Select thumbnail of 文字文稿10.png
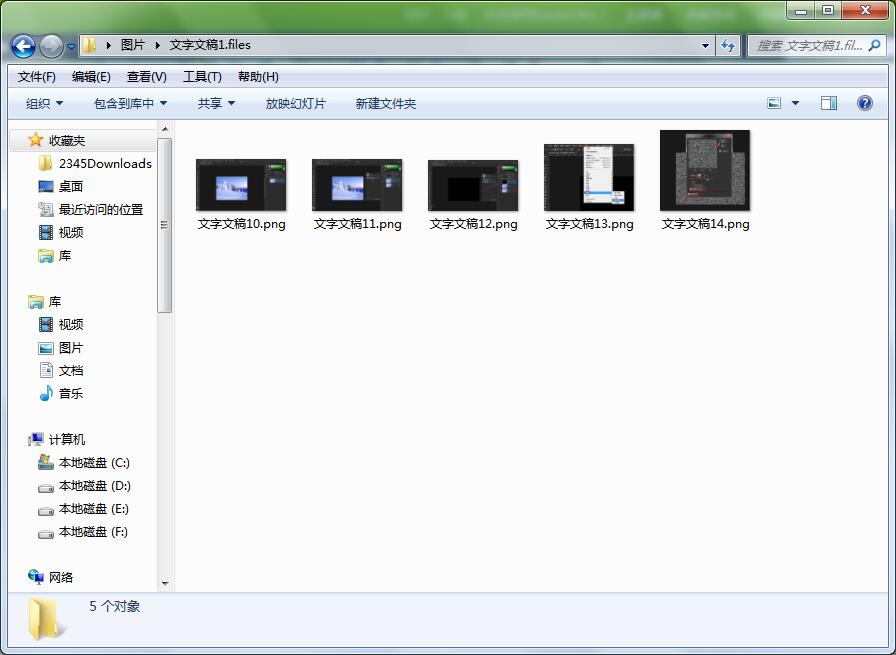 [241, 185]
